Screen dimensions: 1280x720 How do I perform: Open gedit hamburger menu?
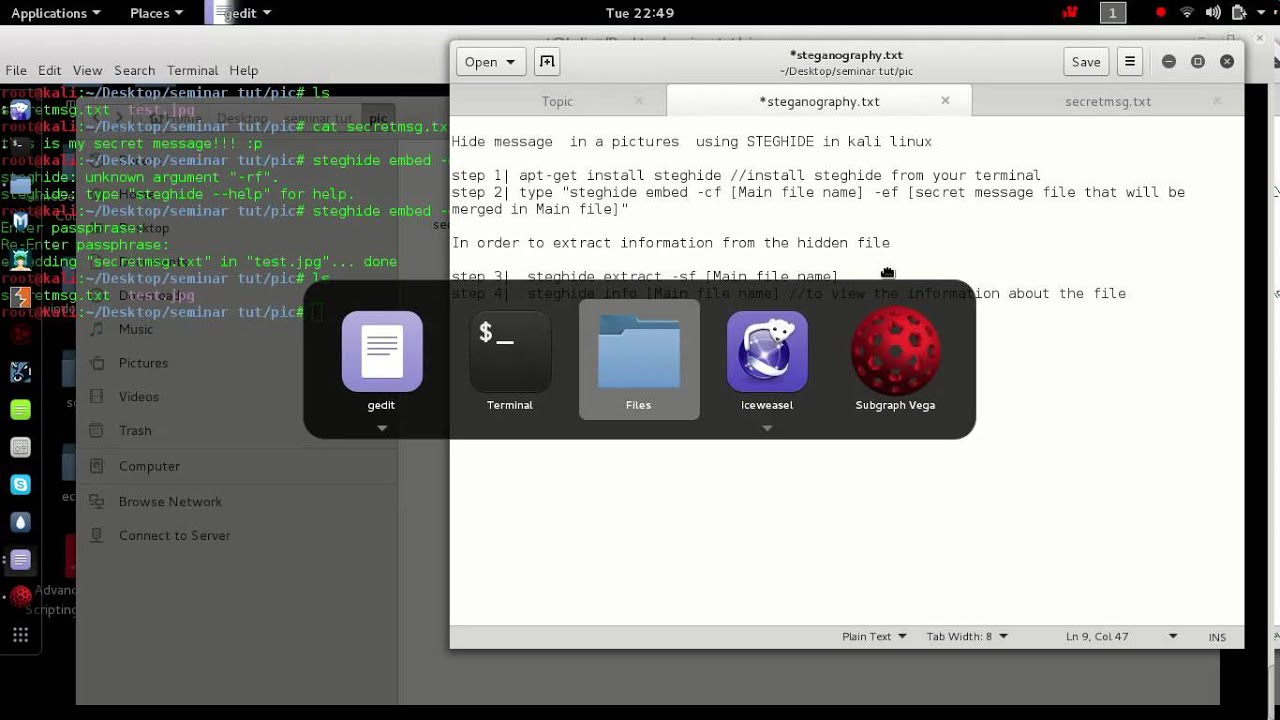tap(1130, 62)
